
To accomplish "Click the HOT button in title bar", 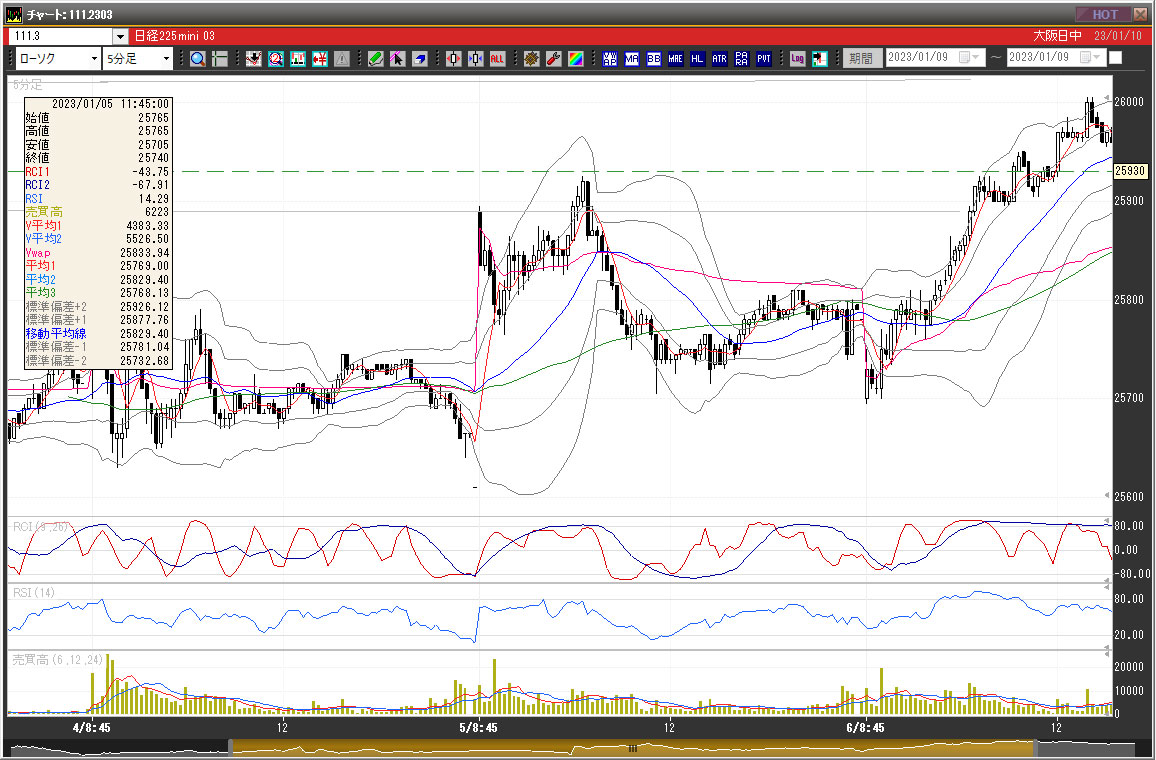I will [x=1104, y=14].
